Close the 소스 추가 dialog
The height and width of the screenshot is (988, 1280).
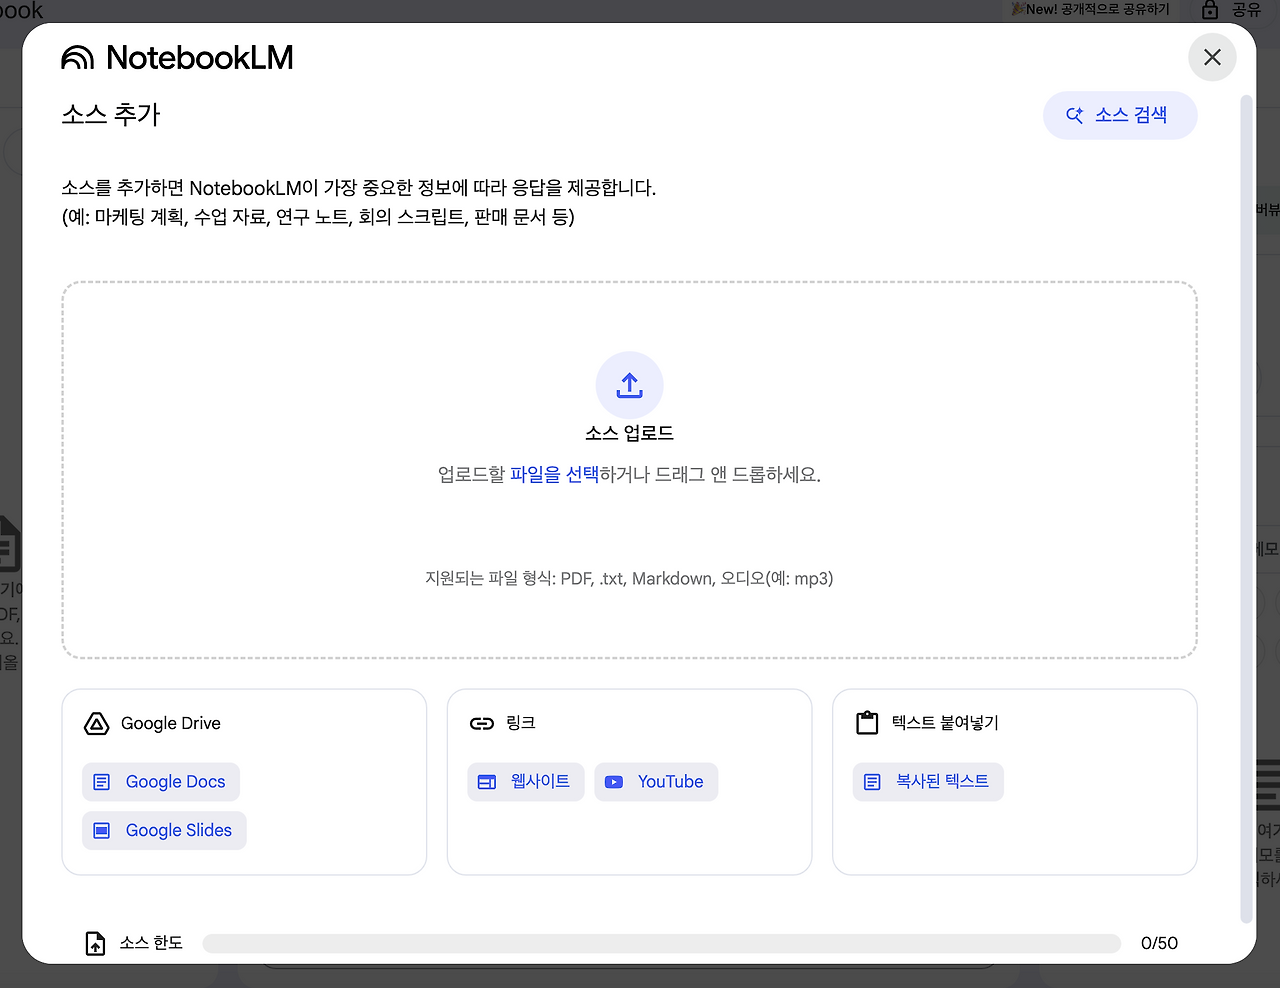(1212, 57)
